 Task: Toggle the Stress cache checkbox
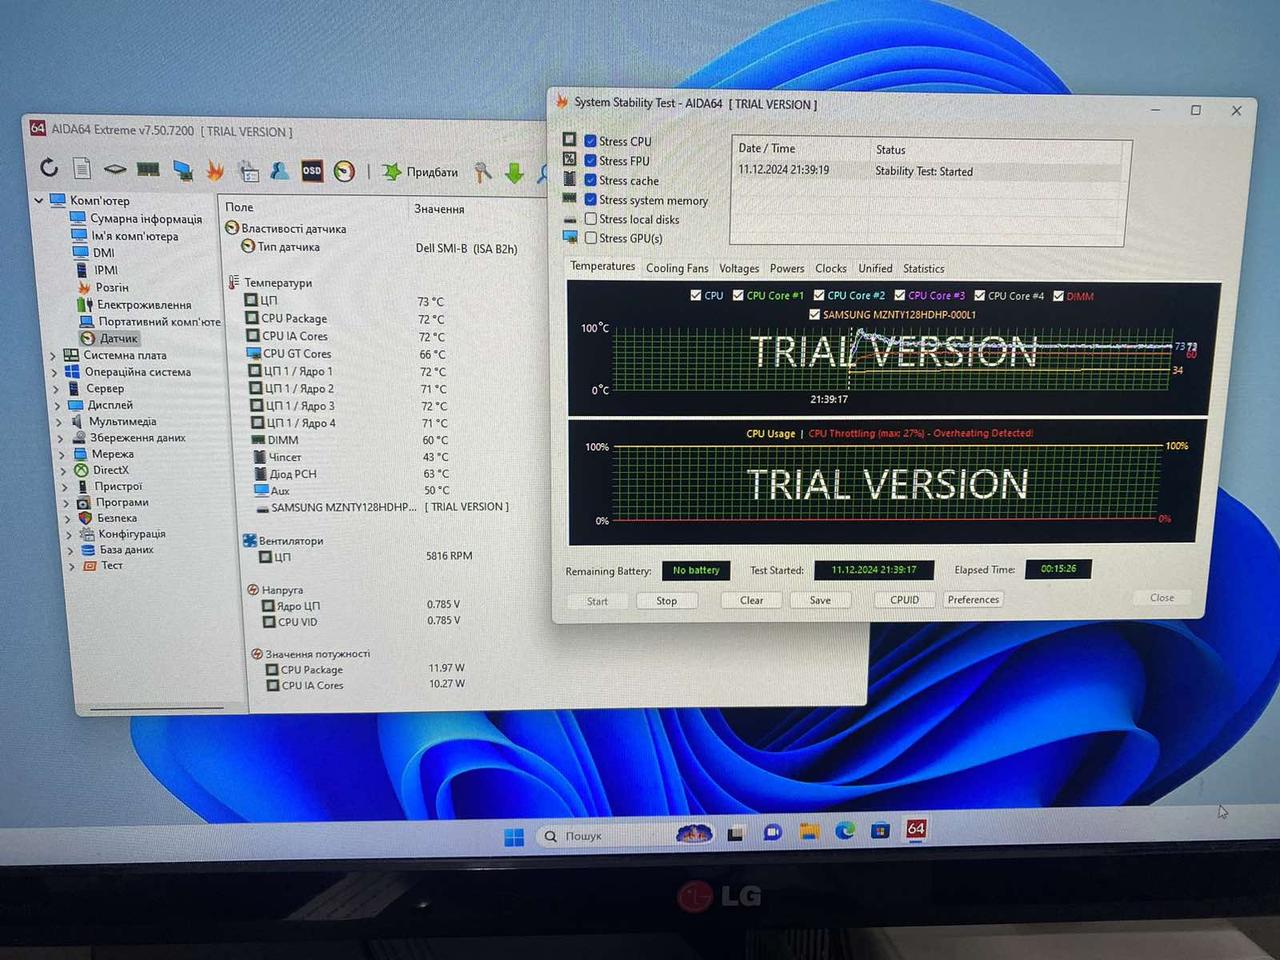point(591,180)
